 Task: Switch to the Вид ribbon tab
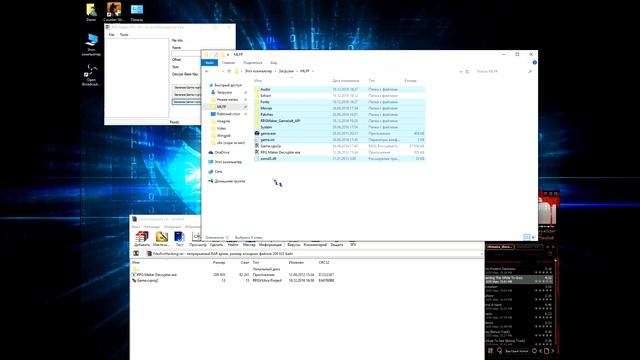coord(274,62)
